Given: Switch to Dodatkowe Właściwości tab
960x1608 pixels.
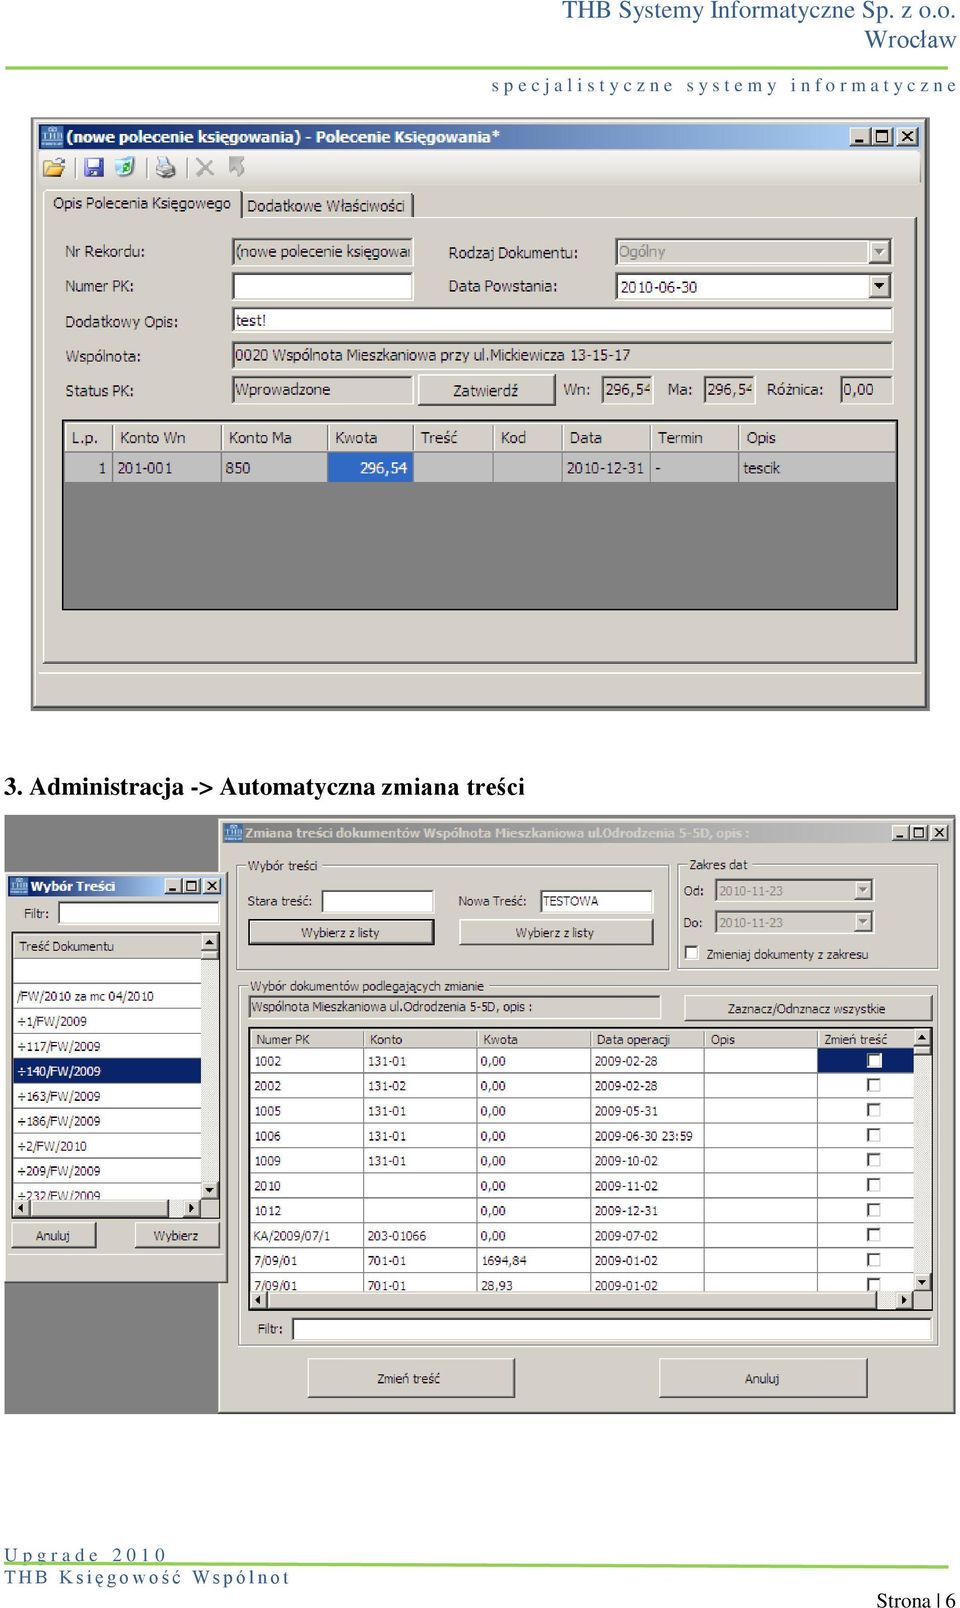Looking at the screenshot, I should (x=326, y=205).
